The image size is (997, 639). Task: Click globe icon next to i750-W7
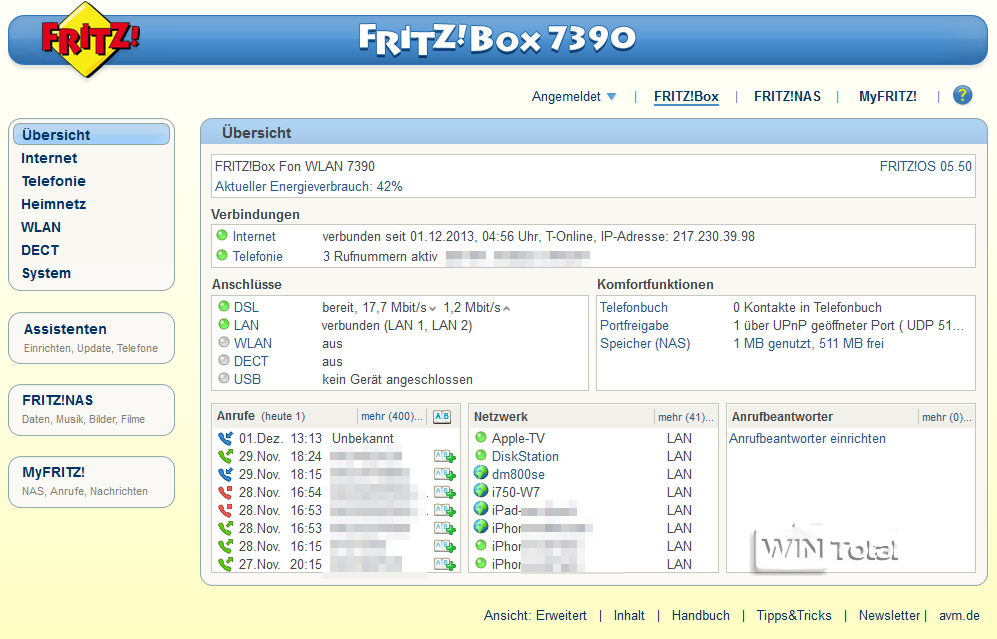coord(481,491)
